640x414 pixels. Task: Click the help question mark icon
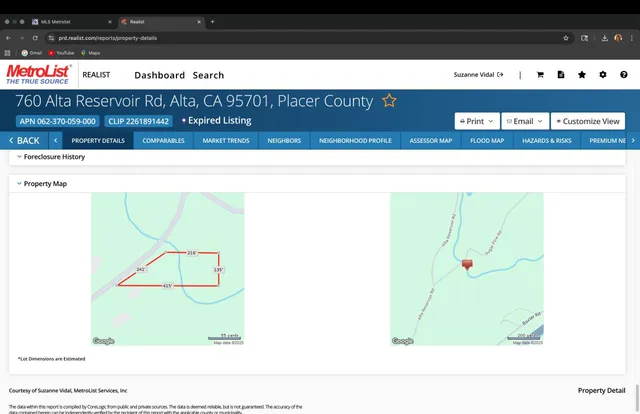(x=623, y=75)
